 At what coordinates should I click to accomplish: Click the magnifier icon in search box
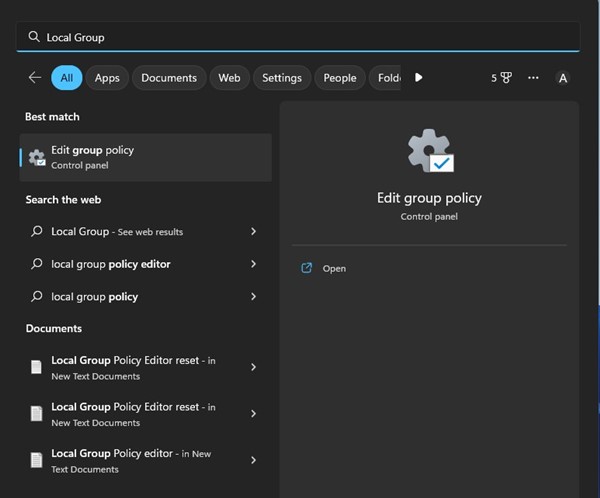click(34, 37)
